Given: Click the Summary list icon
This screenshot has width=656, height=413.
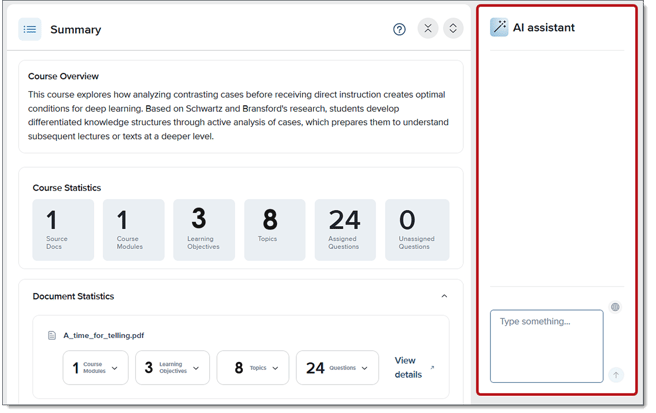Looking at the screenshot, I should (x=30, y=29).
